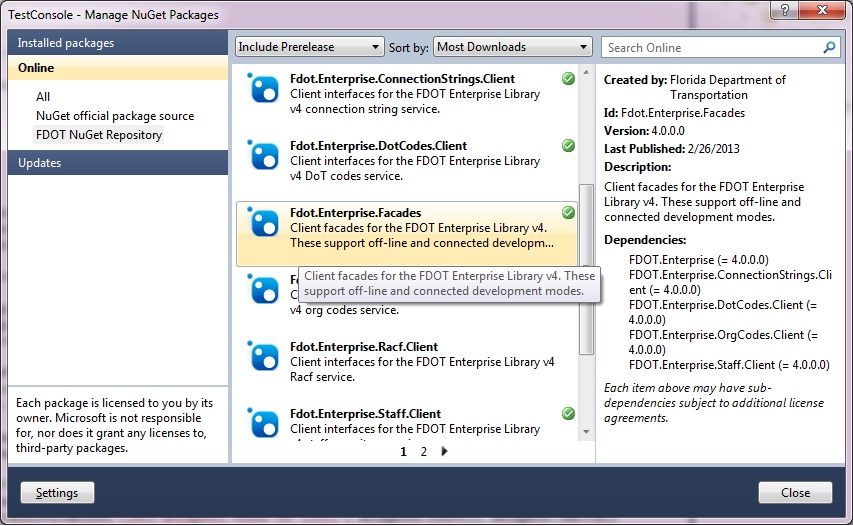Click the search magnifier icon
853x526 pixels.
click(829, 47)
